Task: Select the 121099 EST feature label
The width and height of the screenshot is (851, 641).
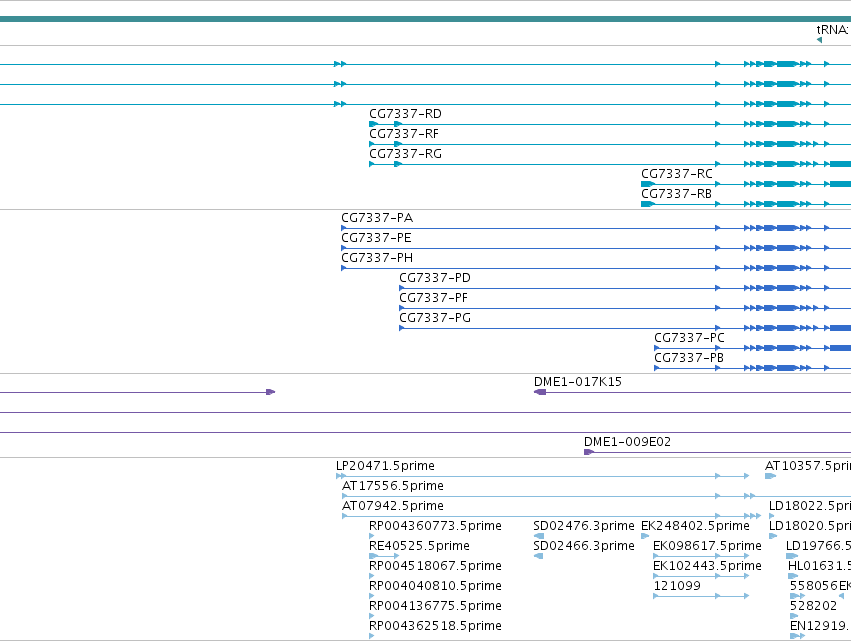Action: pos(677,587)
